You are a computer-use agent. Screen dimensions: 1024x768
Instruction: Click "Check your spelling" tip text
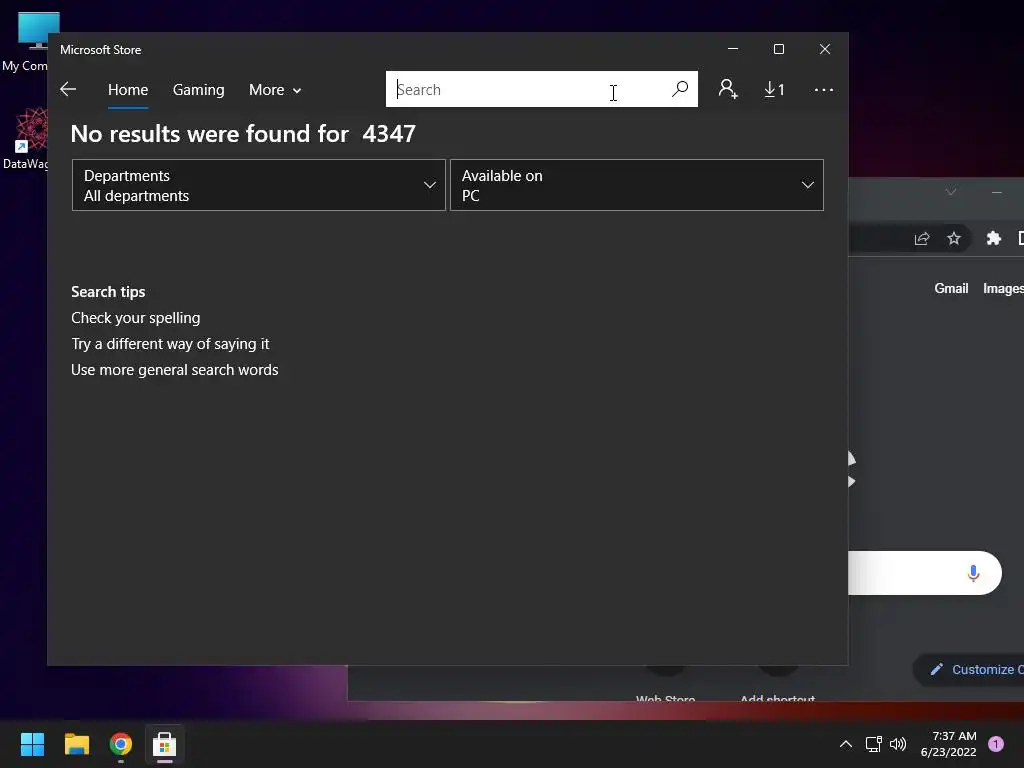tap(136, 318)
